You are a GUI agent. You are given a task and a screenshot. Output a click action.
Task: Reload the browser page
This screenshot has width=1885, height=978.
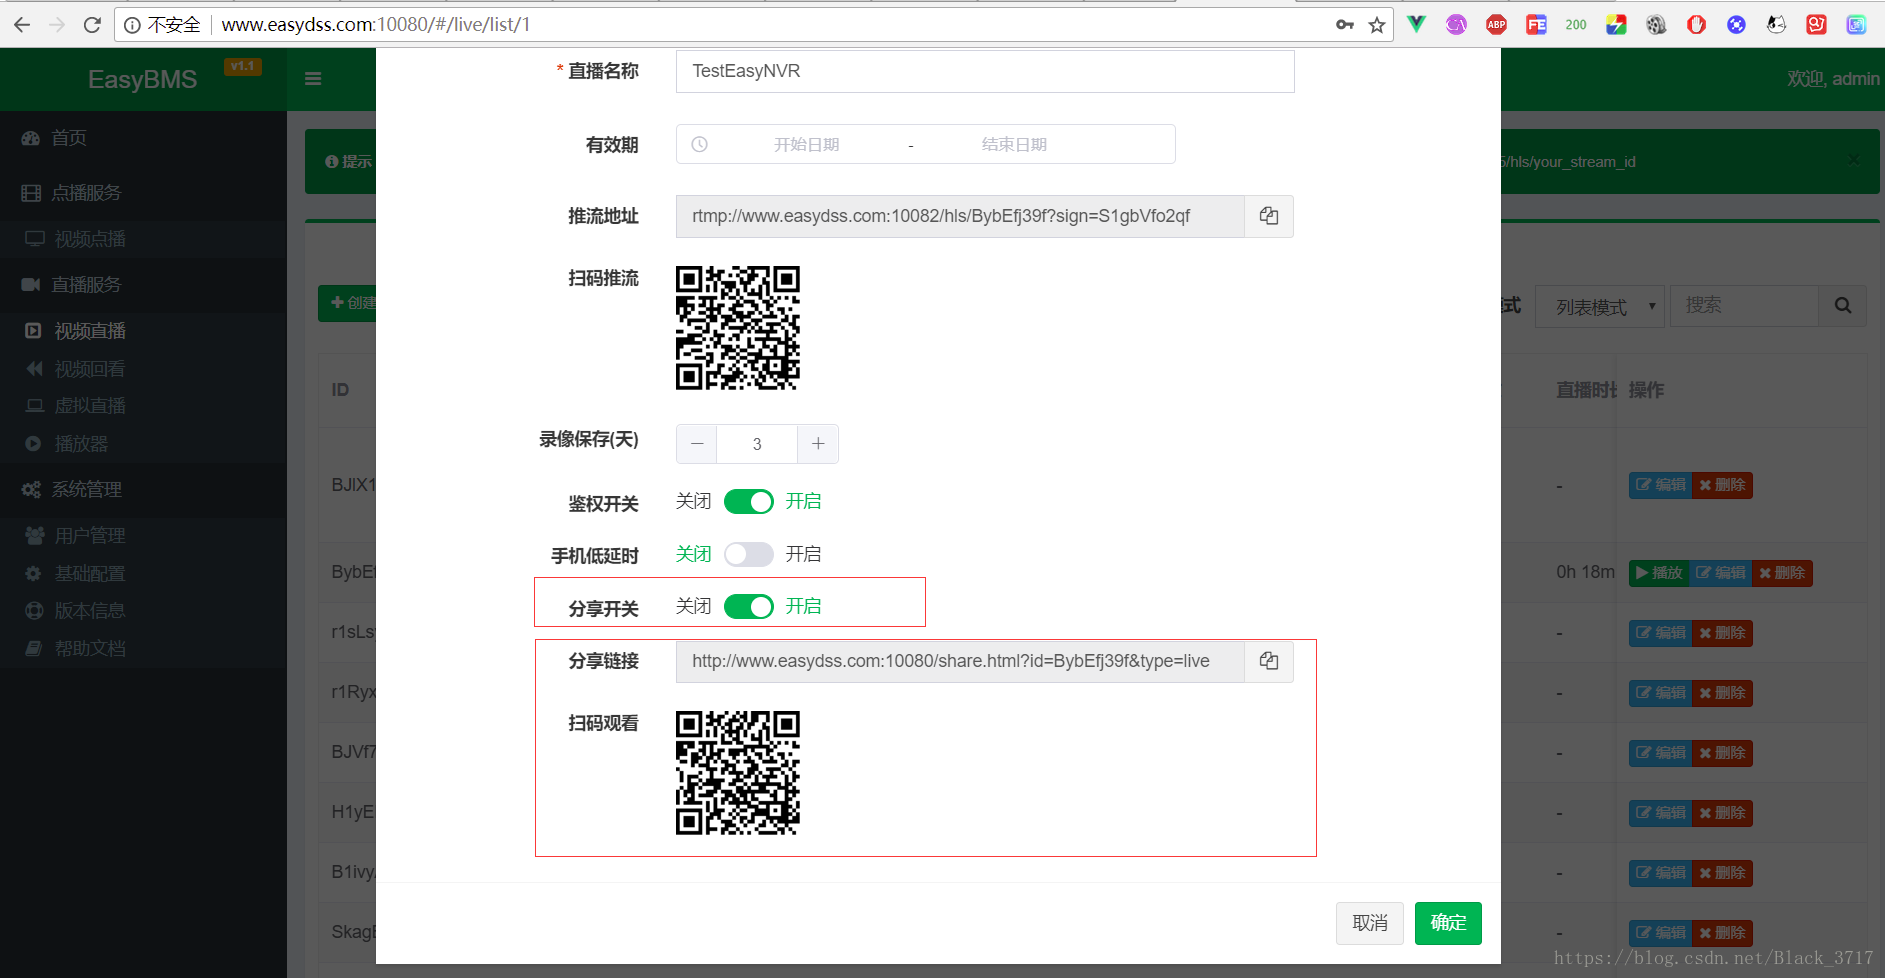coord(92,25)
